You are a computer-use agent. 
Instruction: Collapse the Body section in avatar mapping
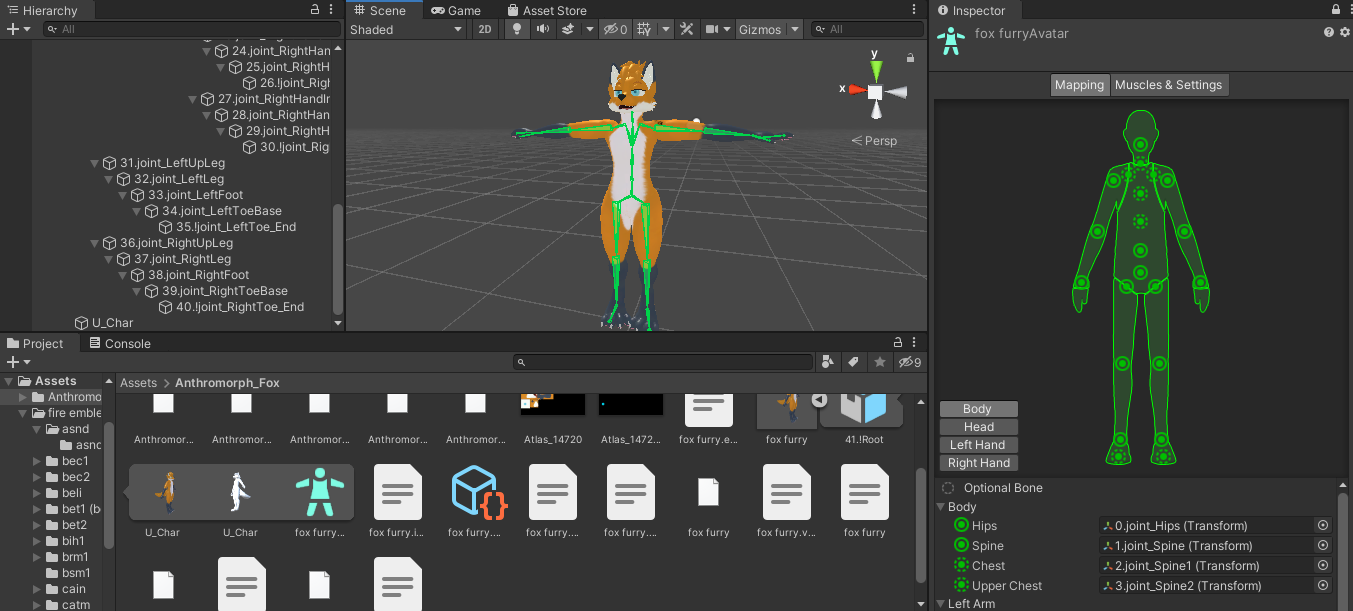pos(941,507)
